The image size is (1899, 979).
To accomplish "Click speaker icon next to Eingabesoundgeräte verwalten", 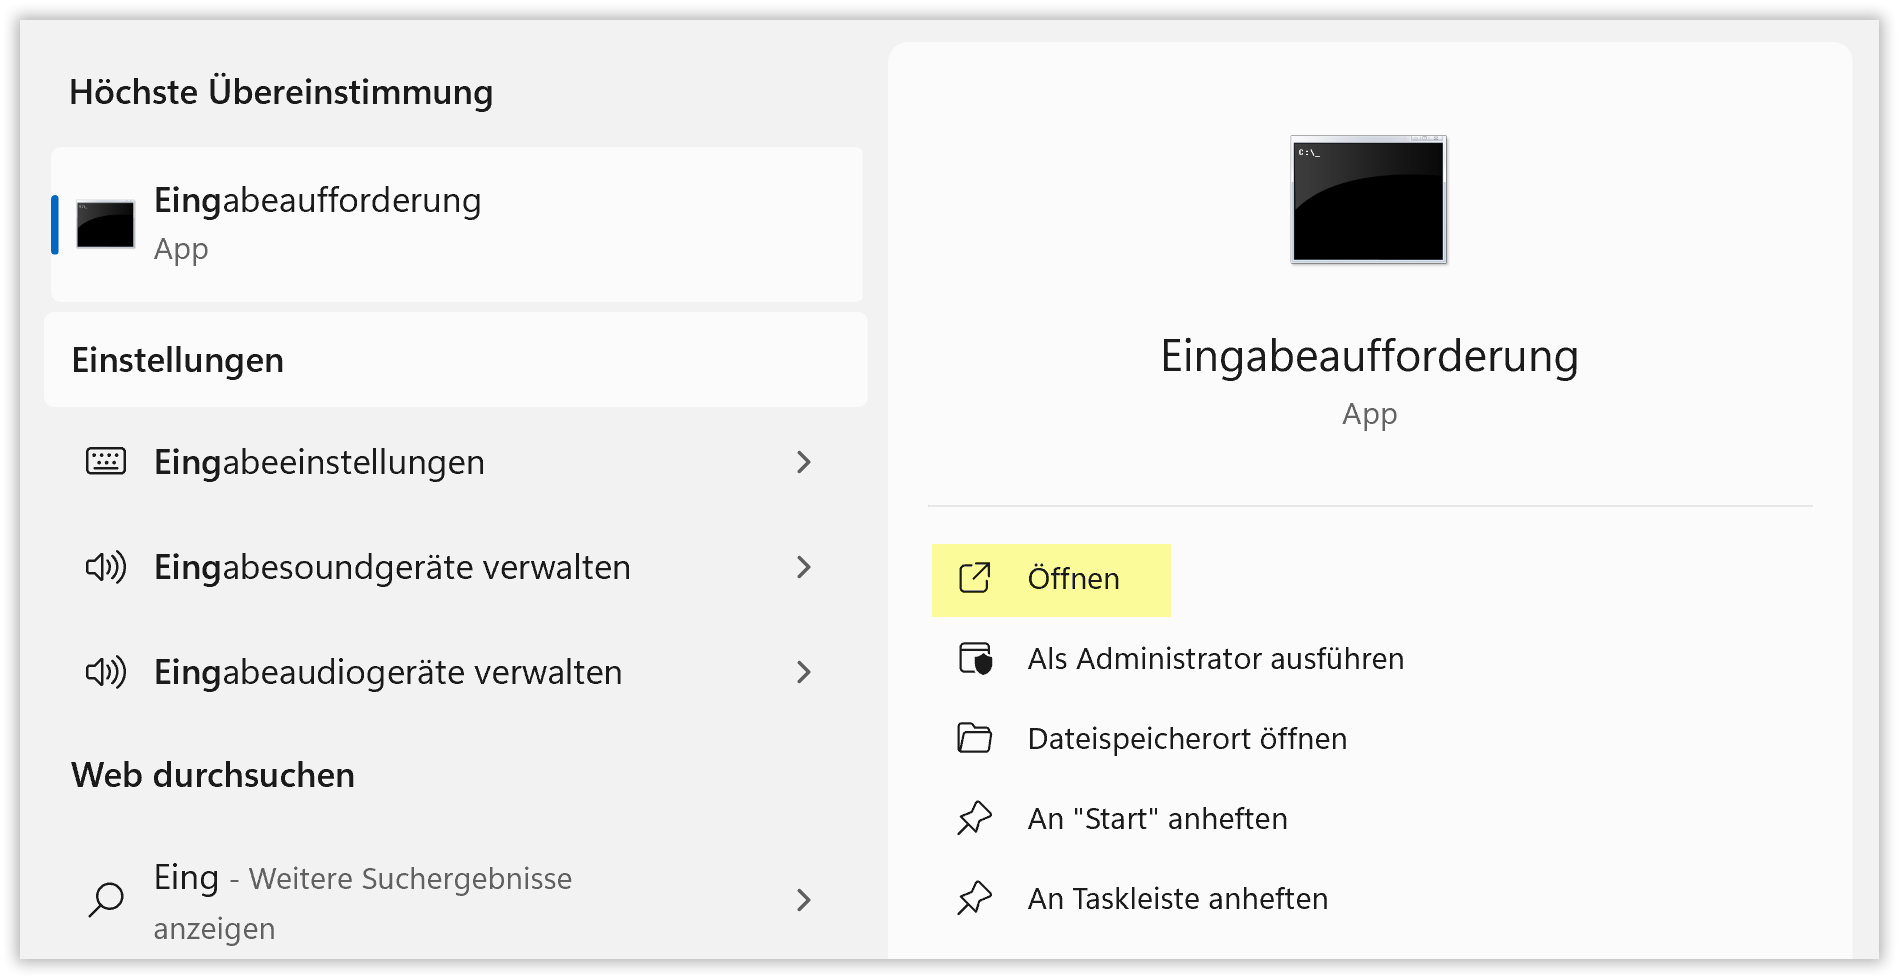I will (x=106, y=567).
